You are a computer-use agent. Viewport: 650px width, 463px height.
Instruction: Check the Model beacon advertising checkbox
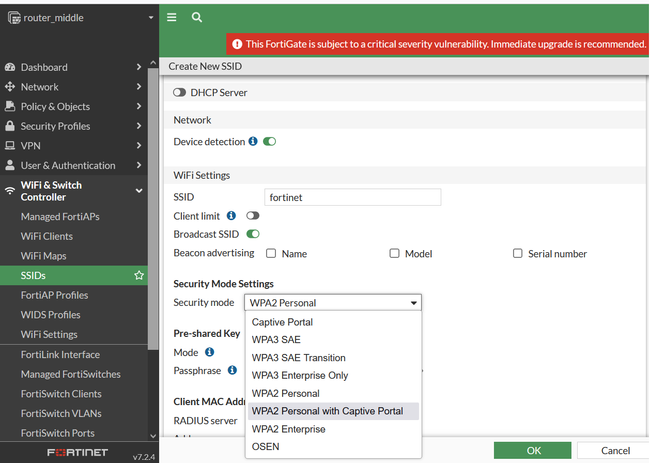tap(394, 254)
